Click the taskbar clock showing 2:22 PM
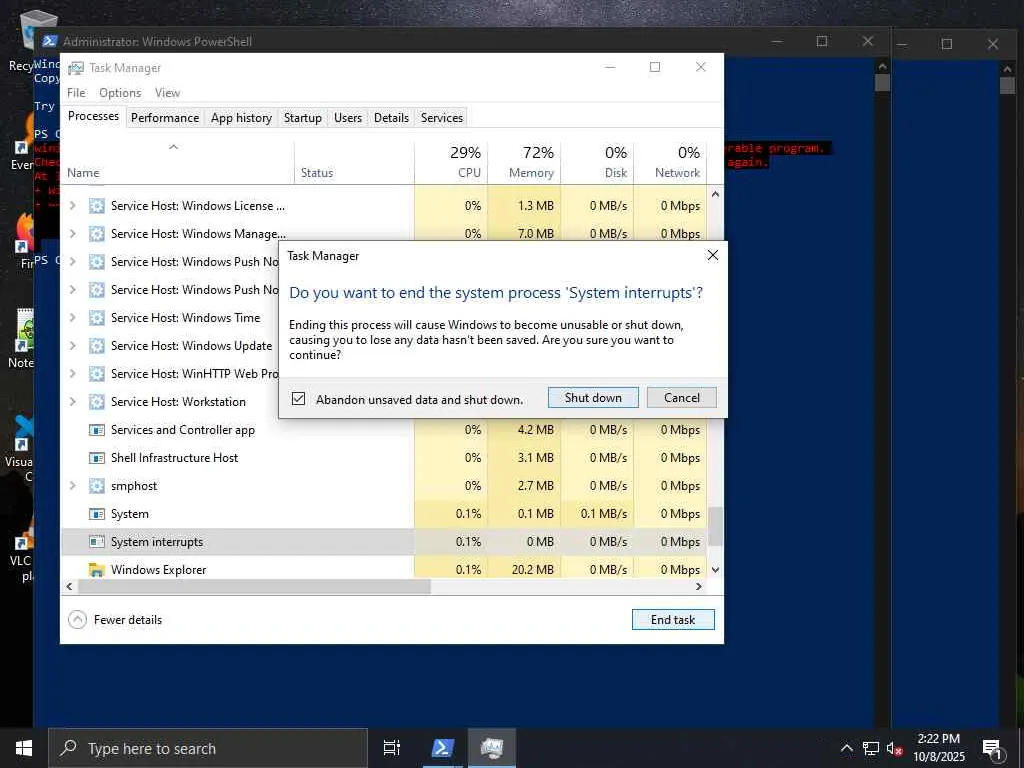Image resolution: width=1024 pixels, height=768 pixels. pos(938,748)
